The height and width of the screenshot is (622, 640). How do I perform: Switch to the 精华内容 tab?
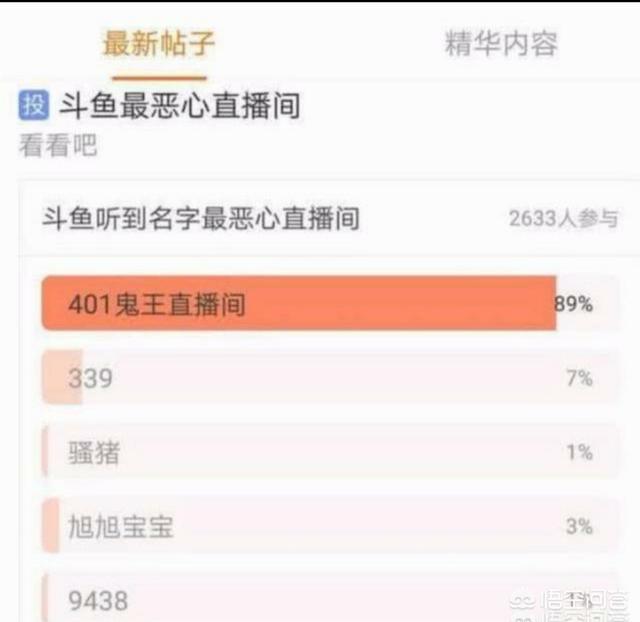pos(501,43)
